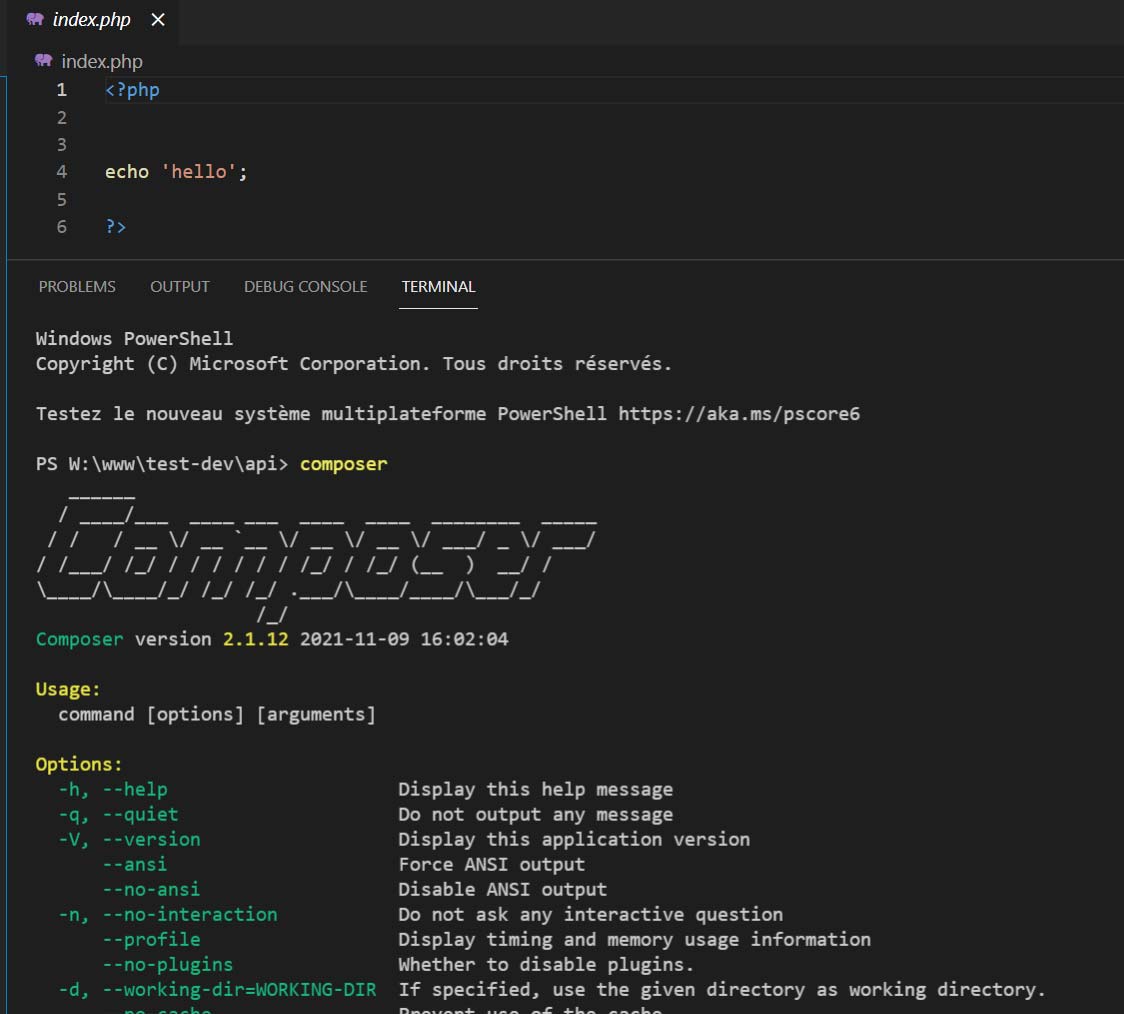Click line number 6 in gutter
This screenshot has height=1014, width=1124.
pyautogui.click(x=62, y=227)
